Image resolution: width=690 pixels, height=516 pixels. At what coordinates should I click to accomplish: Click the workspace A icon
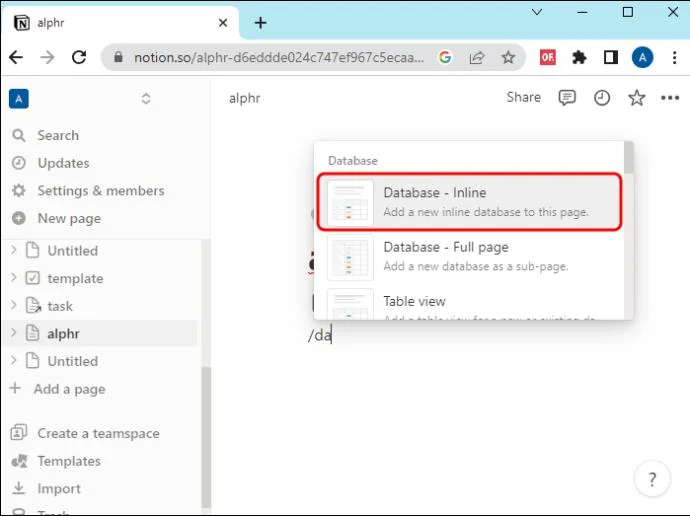pos(19,99)
